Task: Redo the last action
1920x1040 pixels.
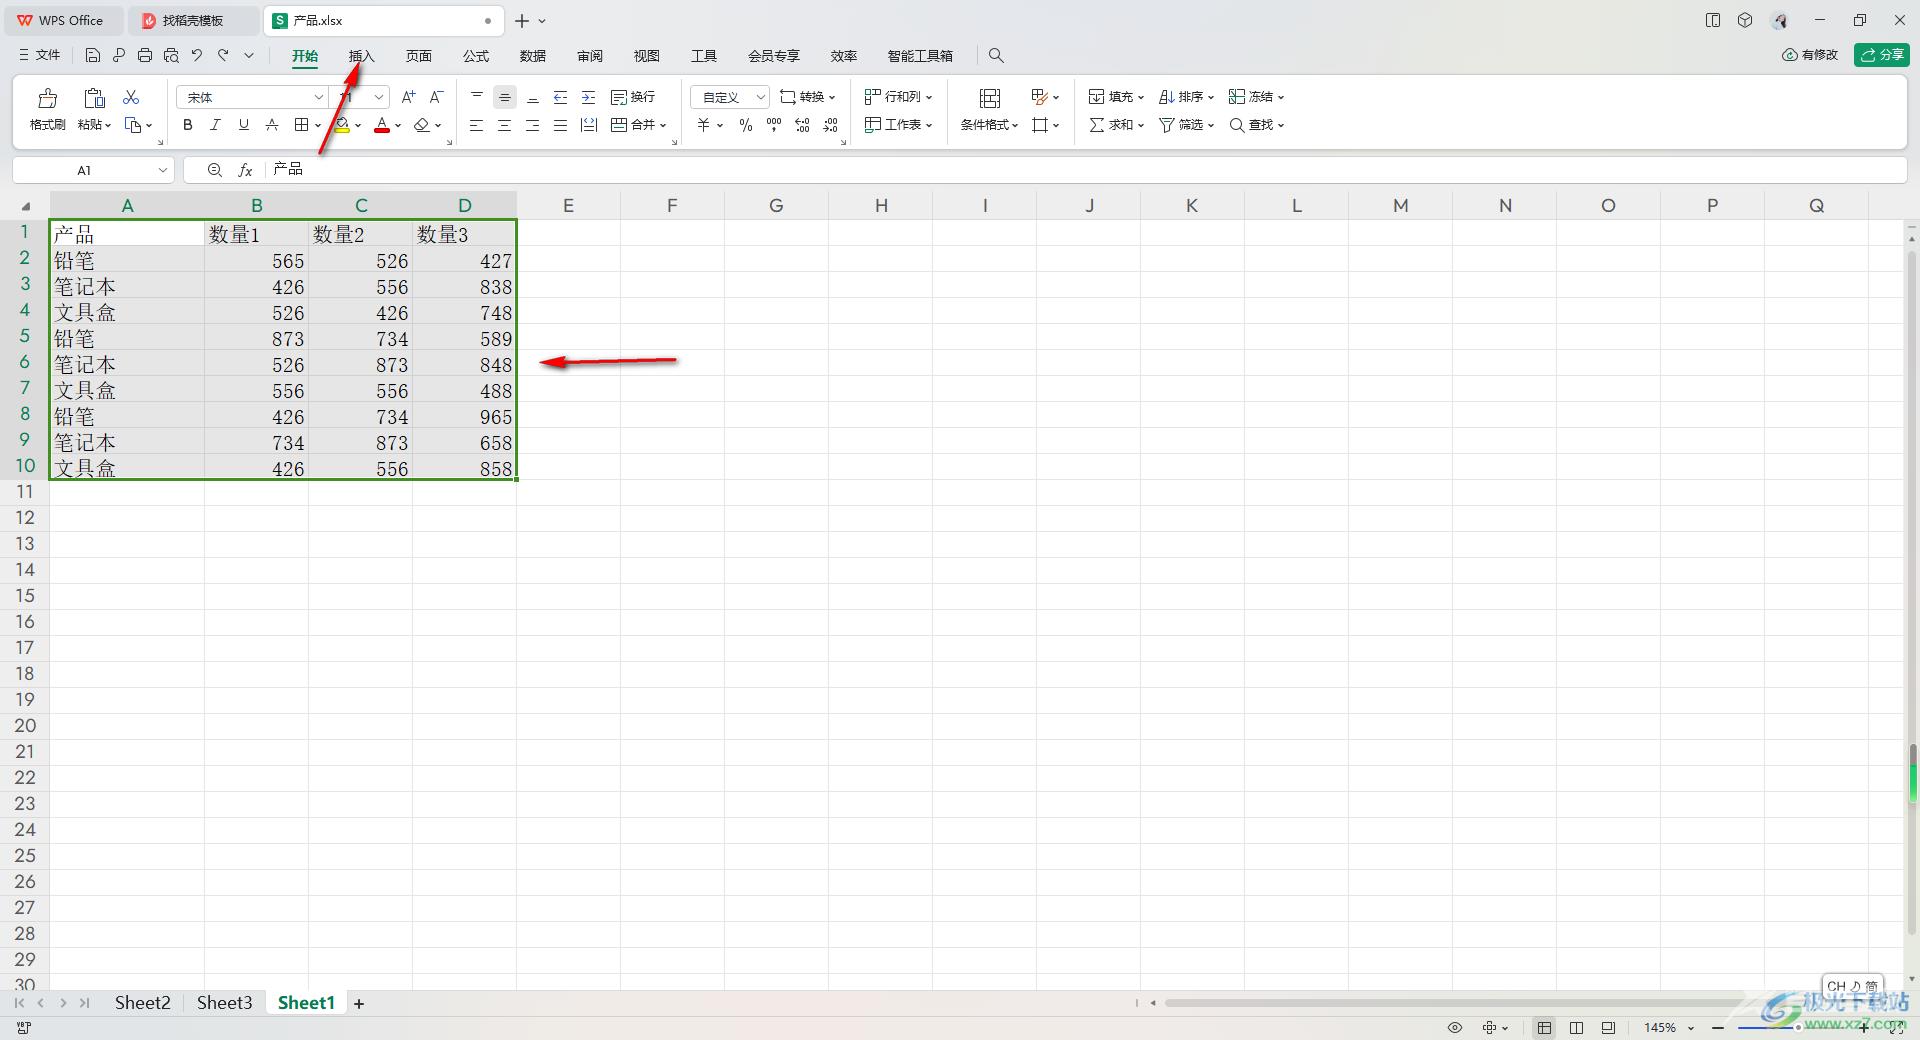Action: point(223,56)
